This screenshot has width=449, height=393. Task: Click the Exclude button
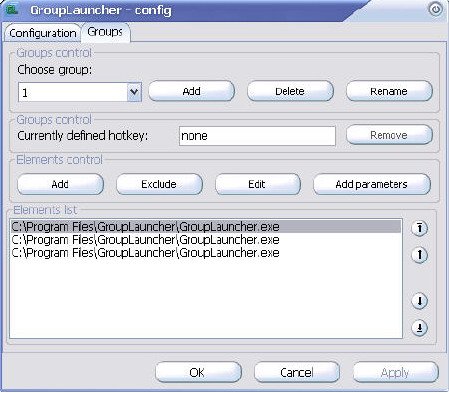point(159,184)
